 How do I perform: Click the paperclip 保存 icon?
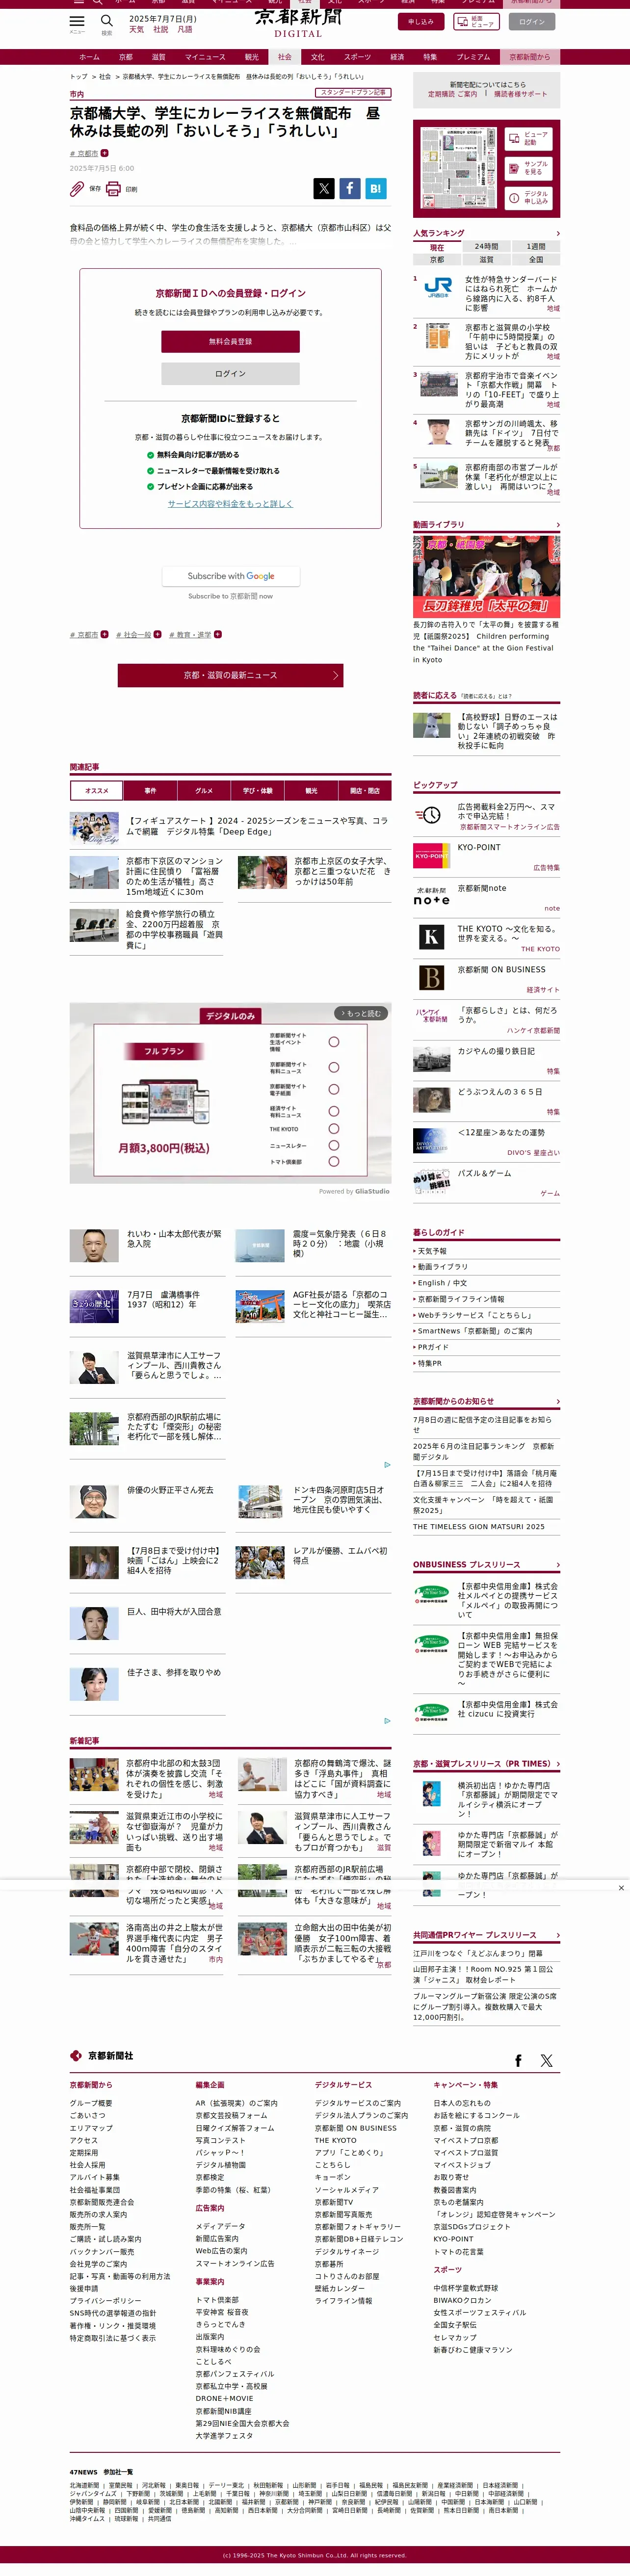tap(77, 188)
